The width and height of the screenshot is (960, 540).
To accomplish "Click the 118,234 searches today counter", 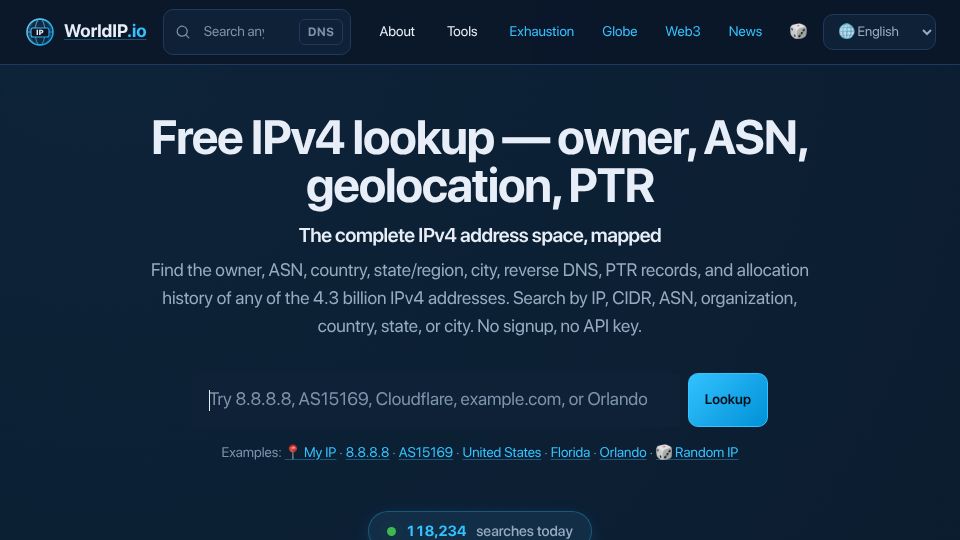I will 480,530.
